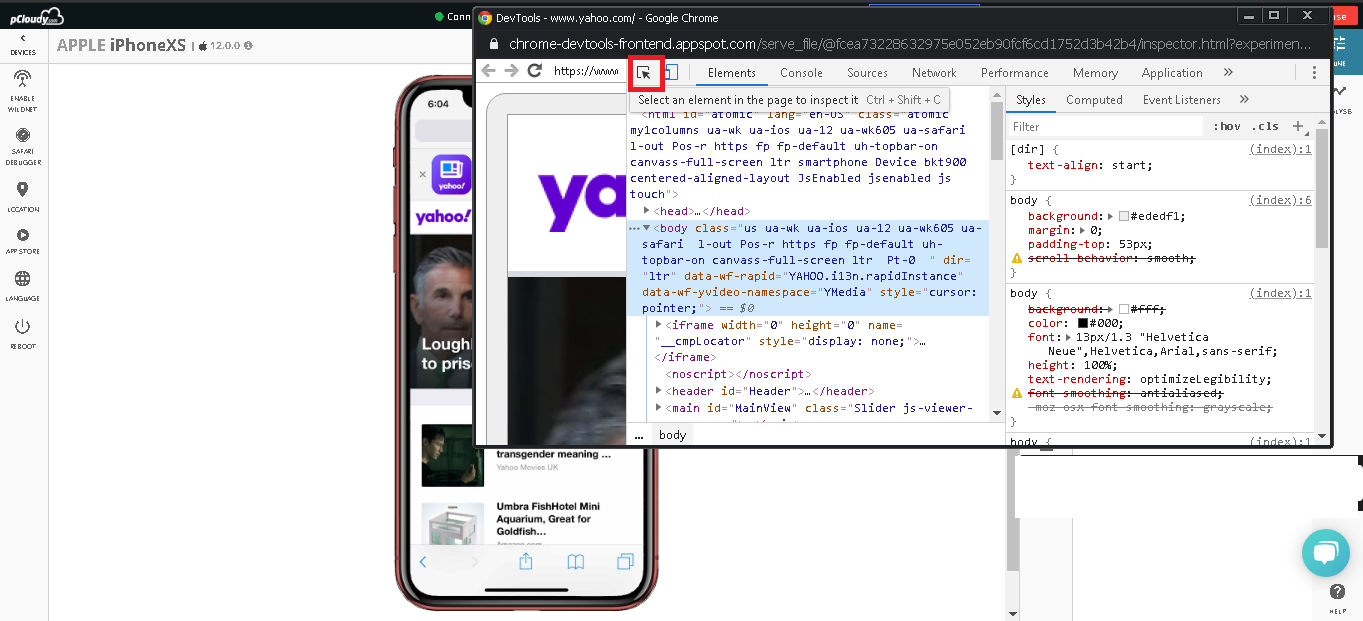Show more Styles sidebar tabs

1244,100
